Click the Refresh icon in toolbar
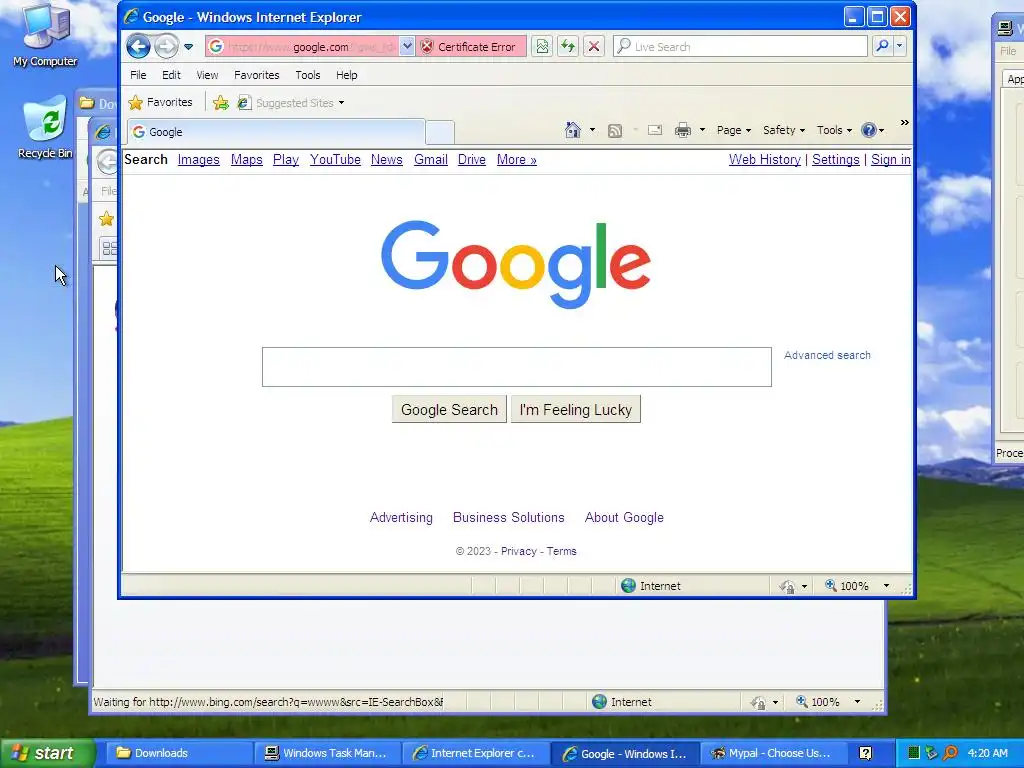1024x768 pixels. pos(568,46)
